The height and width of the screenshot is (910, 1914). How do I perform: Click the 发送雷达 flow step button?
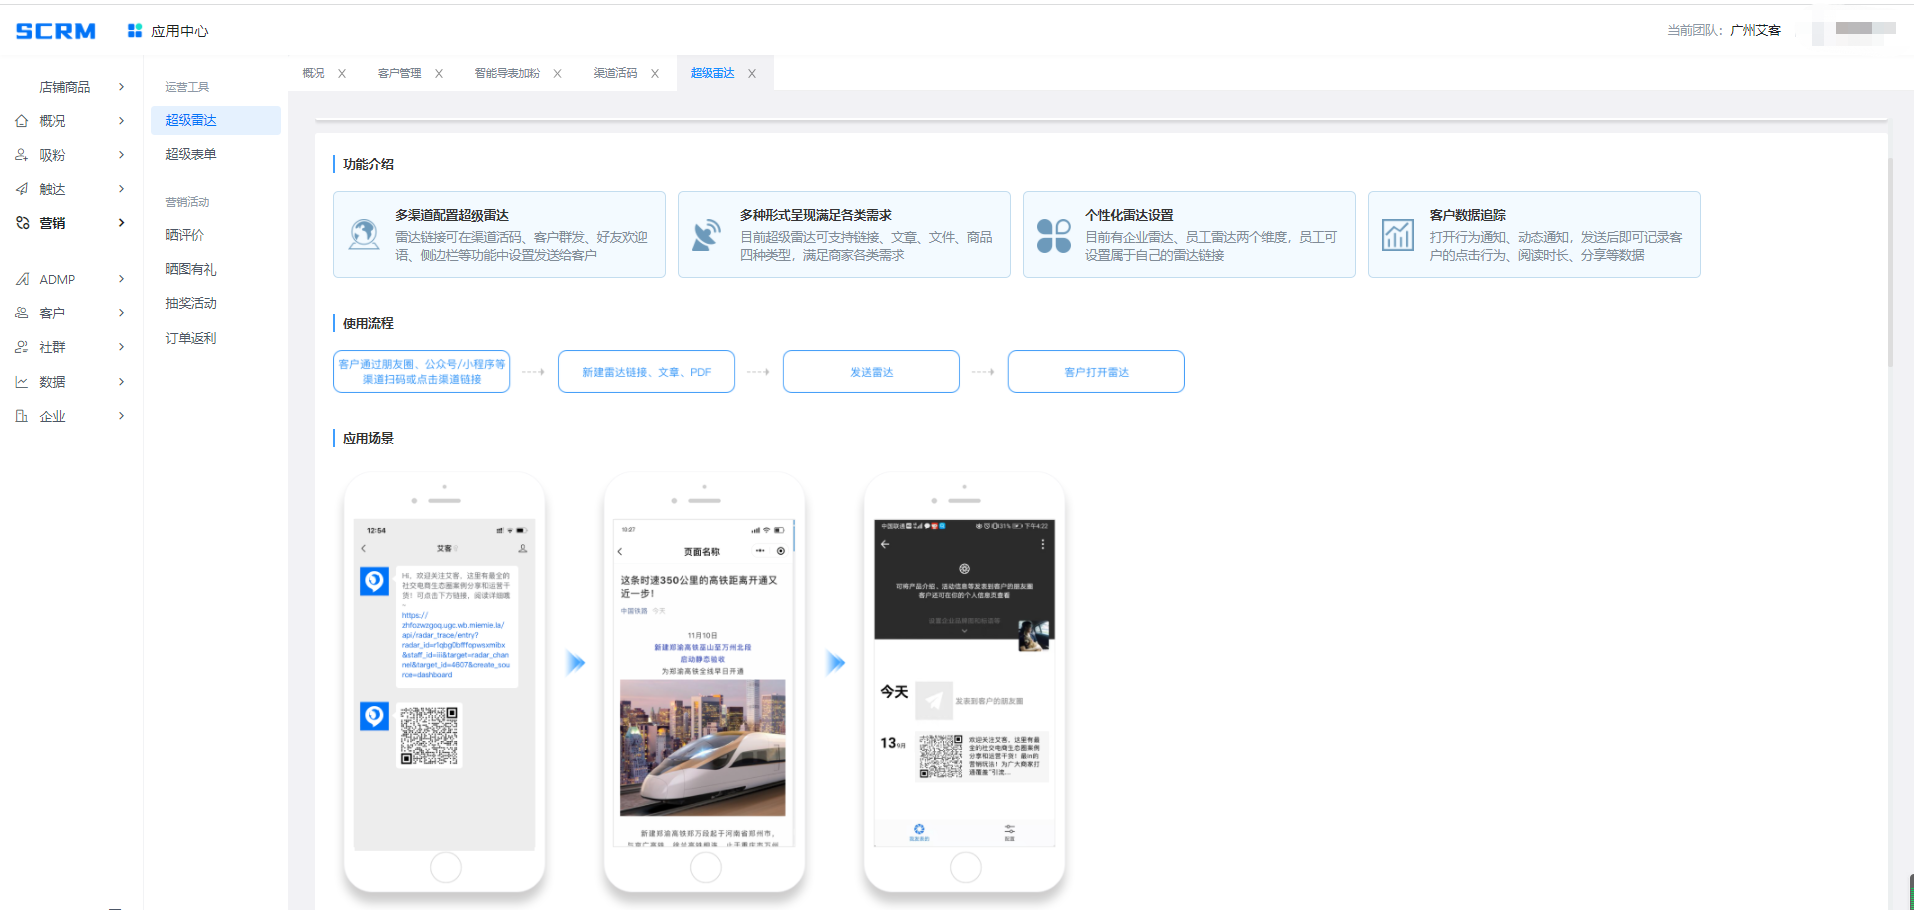pos(871,372)
